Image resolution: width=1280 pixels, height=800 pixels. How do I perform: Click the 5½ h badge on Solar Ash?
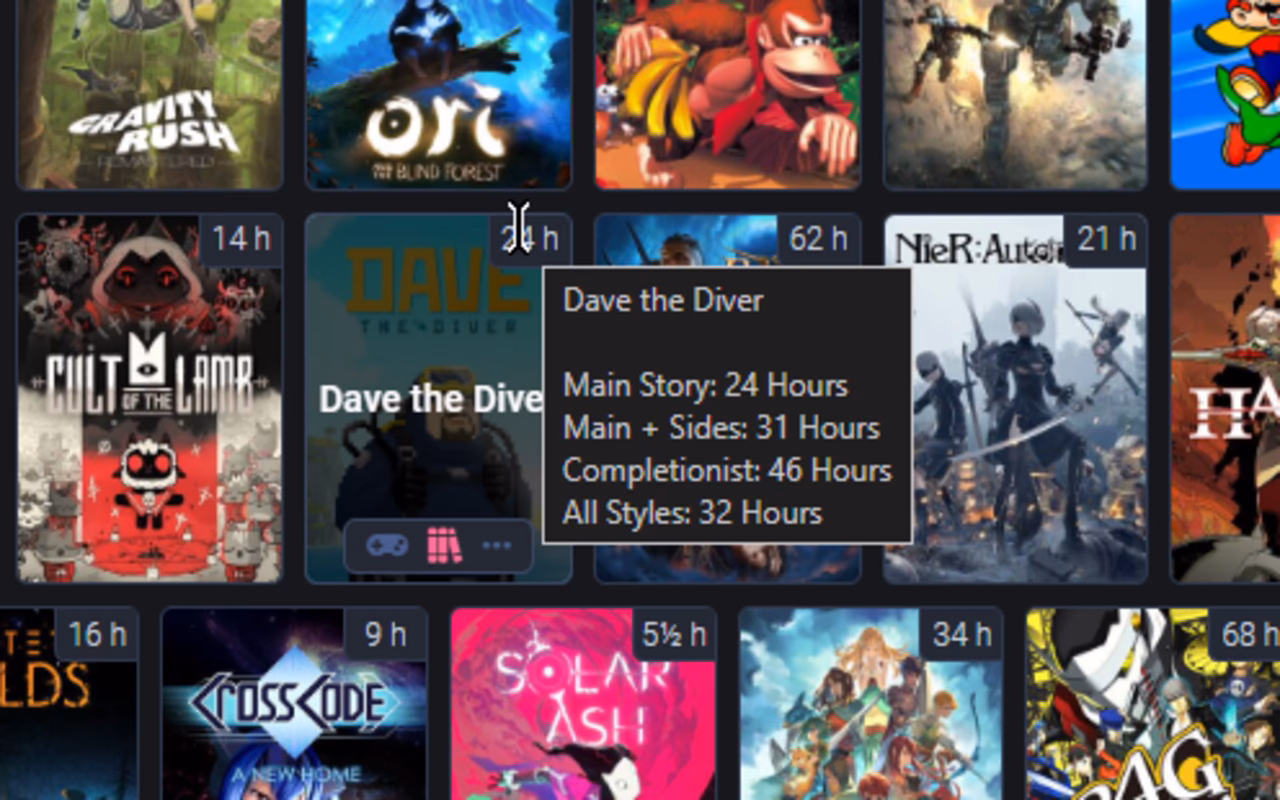point(674,634)
